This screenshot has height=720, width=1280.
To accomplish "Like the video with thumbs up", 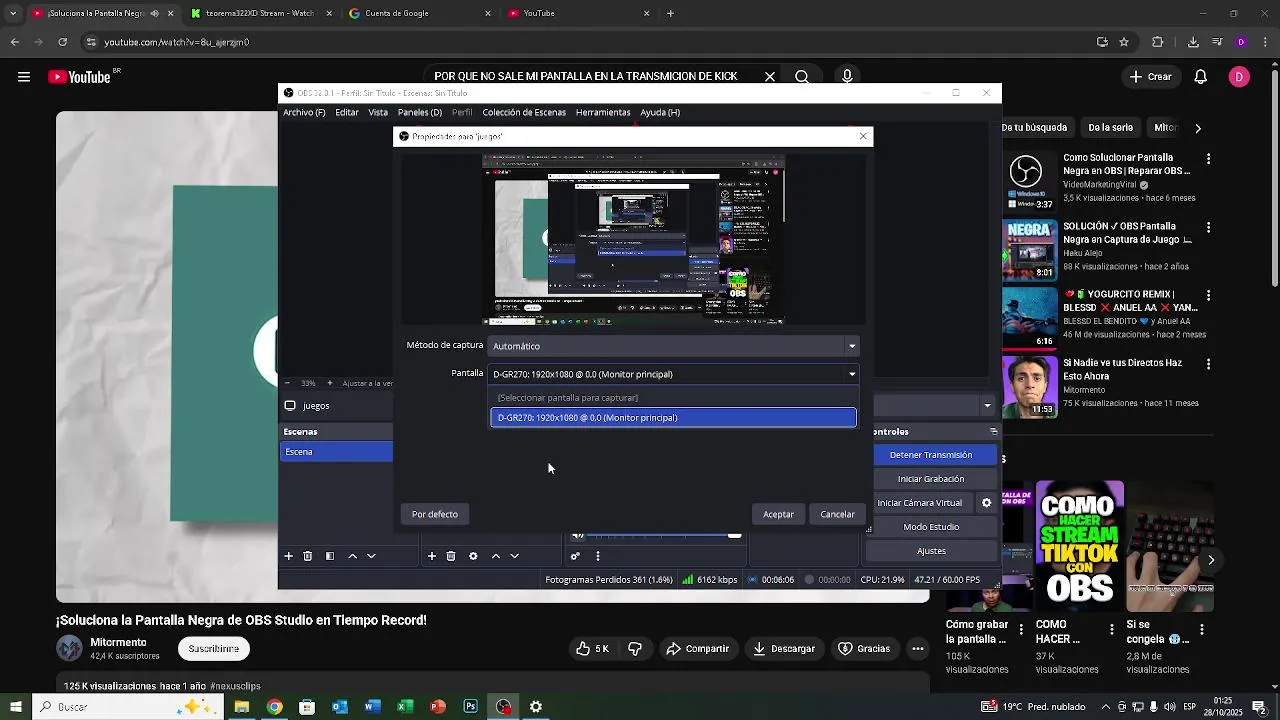I will click(592, 649).
